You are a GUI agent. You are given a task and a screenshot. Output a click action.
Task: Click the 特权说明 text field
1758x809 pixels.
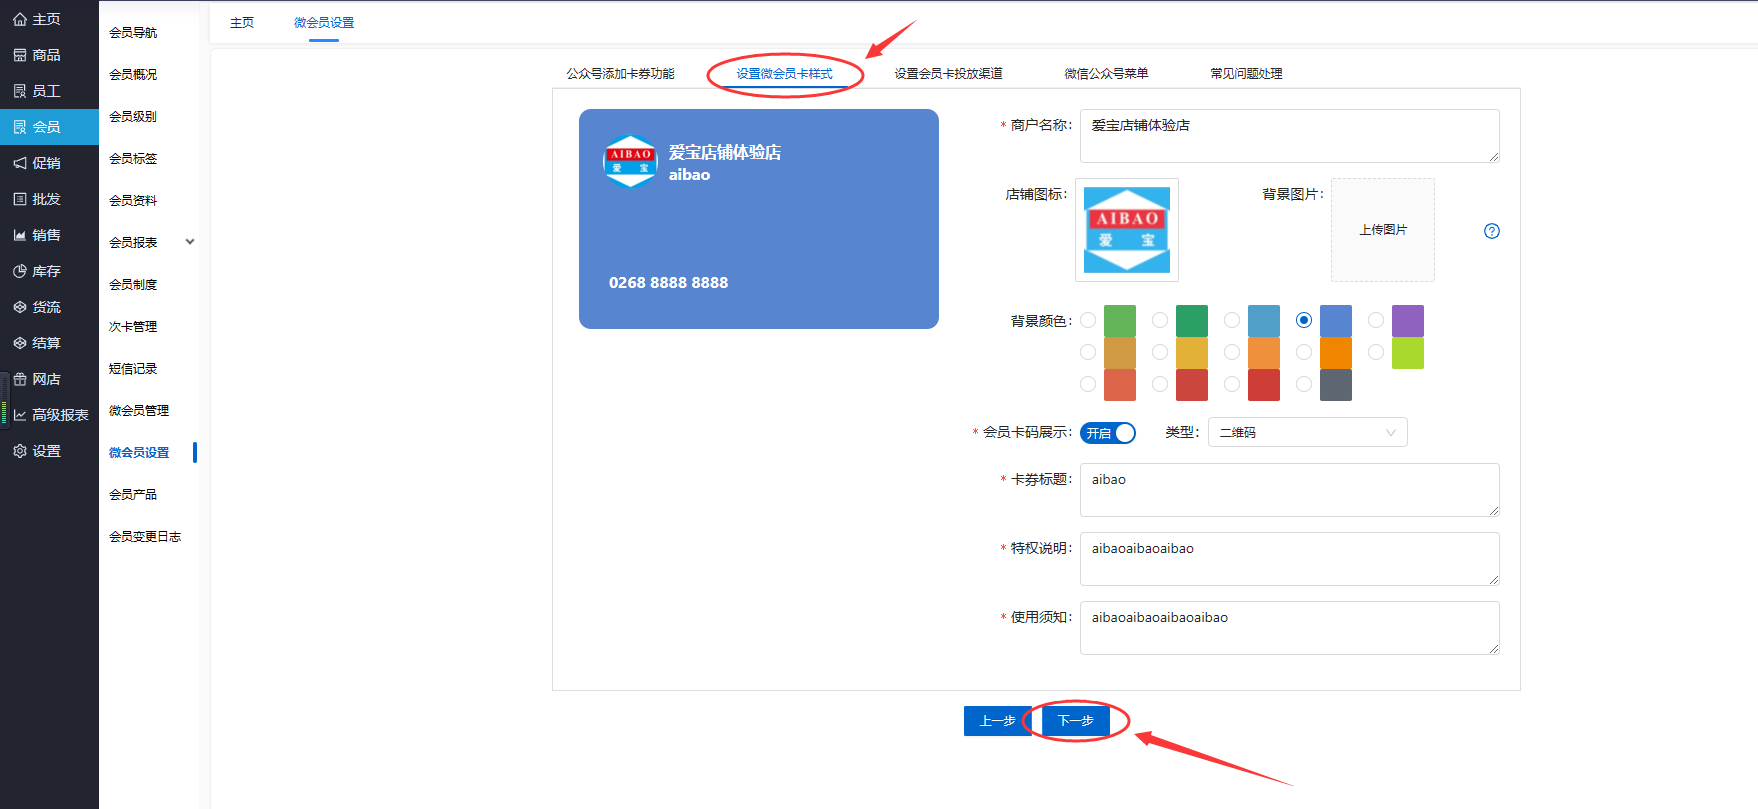(1290, 559)
